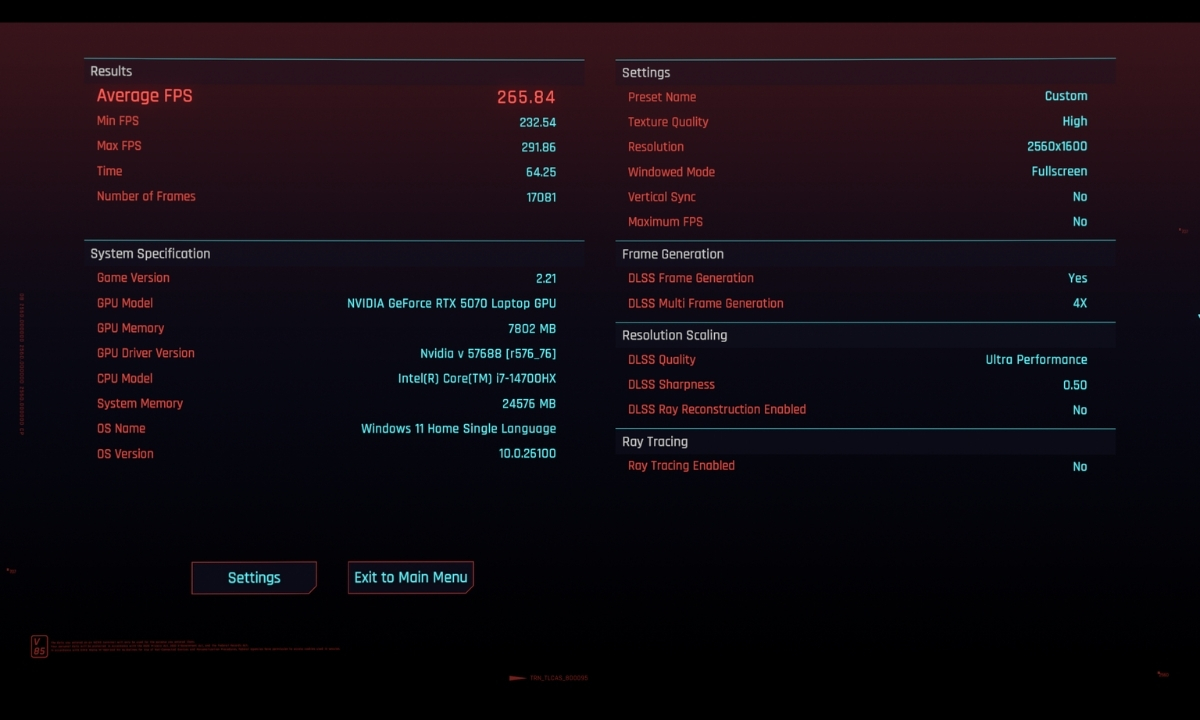Click the Time value 64.25

click(541, 172)
